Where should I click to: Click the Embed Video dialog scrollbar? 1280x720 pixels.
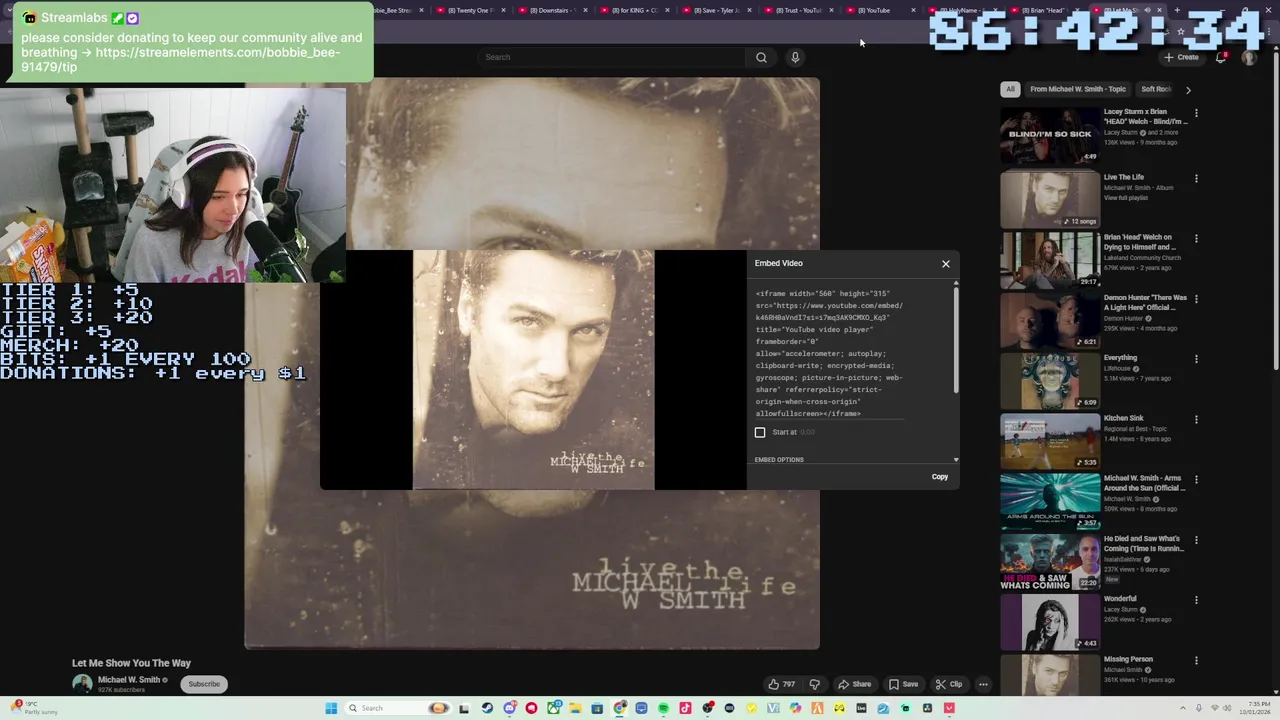[x=956, y=340]
